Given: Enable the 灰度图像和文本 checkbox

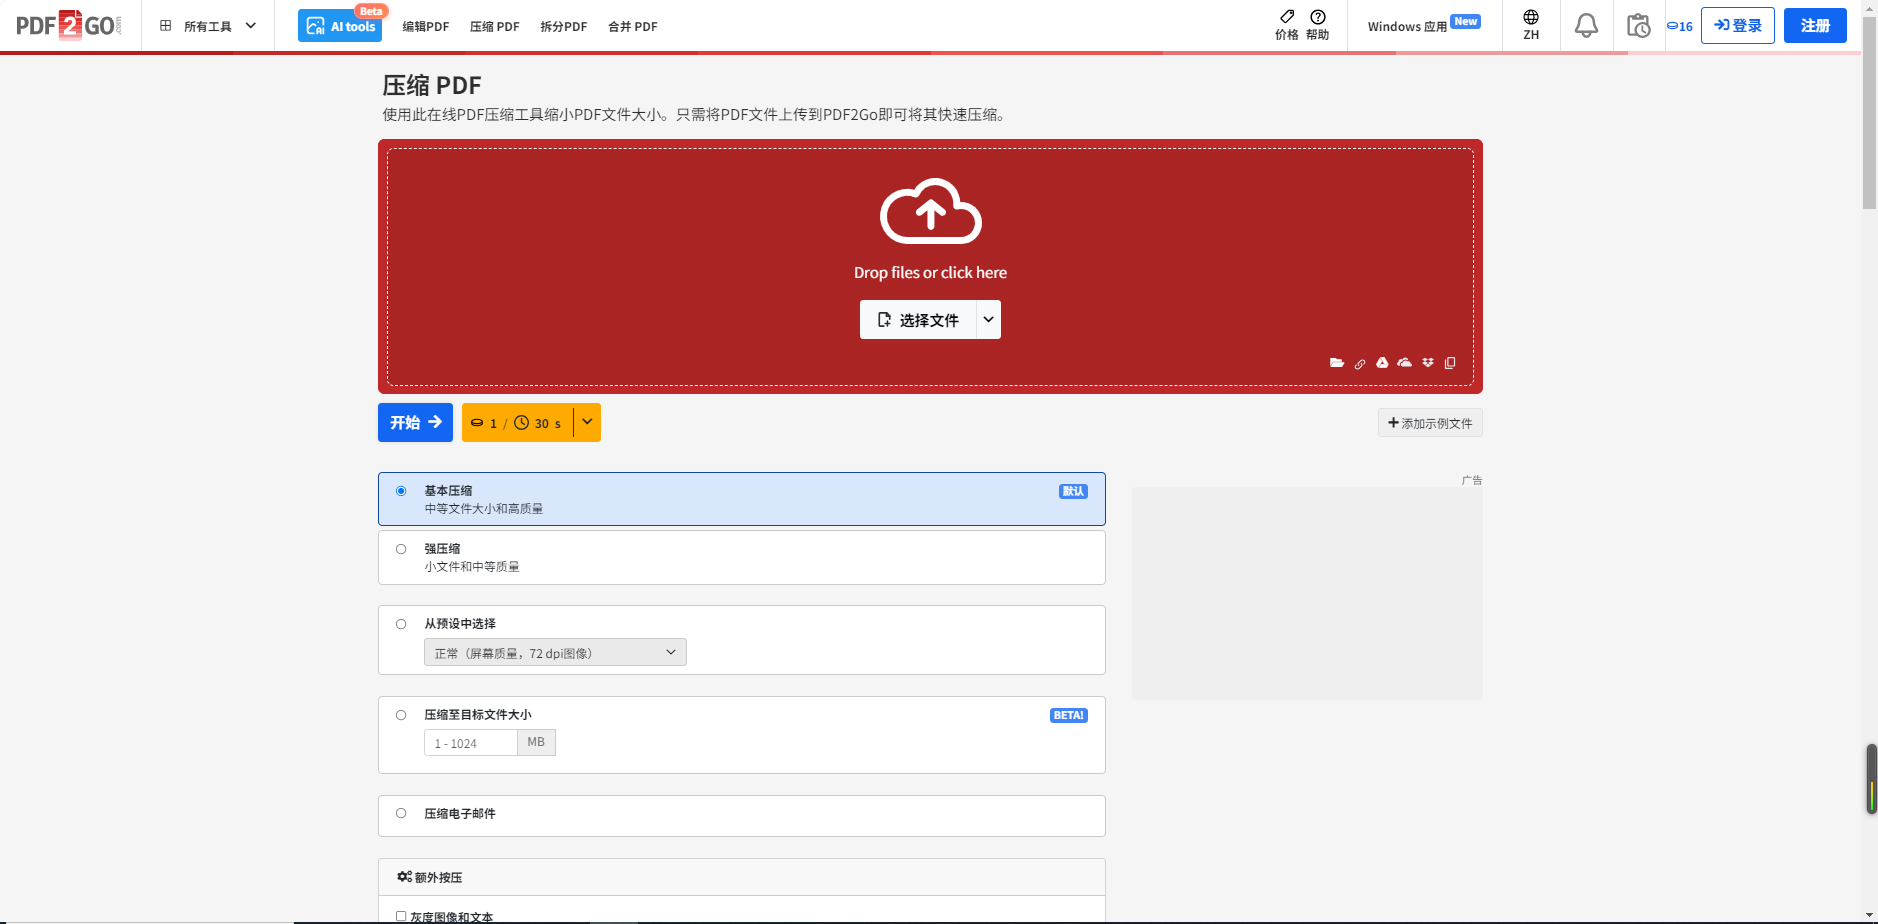Looking at the screenshot, I should pos(401,916).
